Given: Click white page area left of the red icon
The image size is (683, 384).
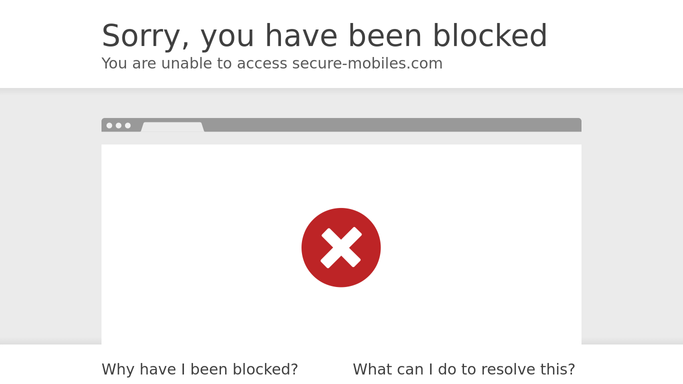Looking at the screenshot, I should 201,247.
